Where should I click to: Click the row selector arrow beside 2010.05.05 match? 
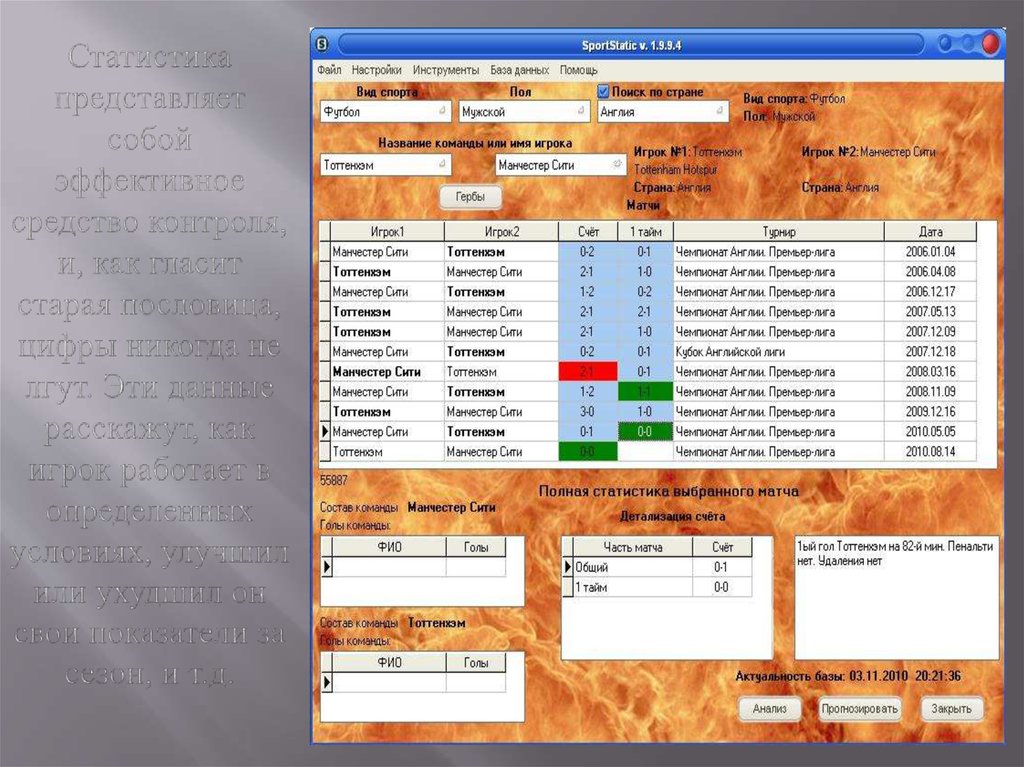point(324,432)
